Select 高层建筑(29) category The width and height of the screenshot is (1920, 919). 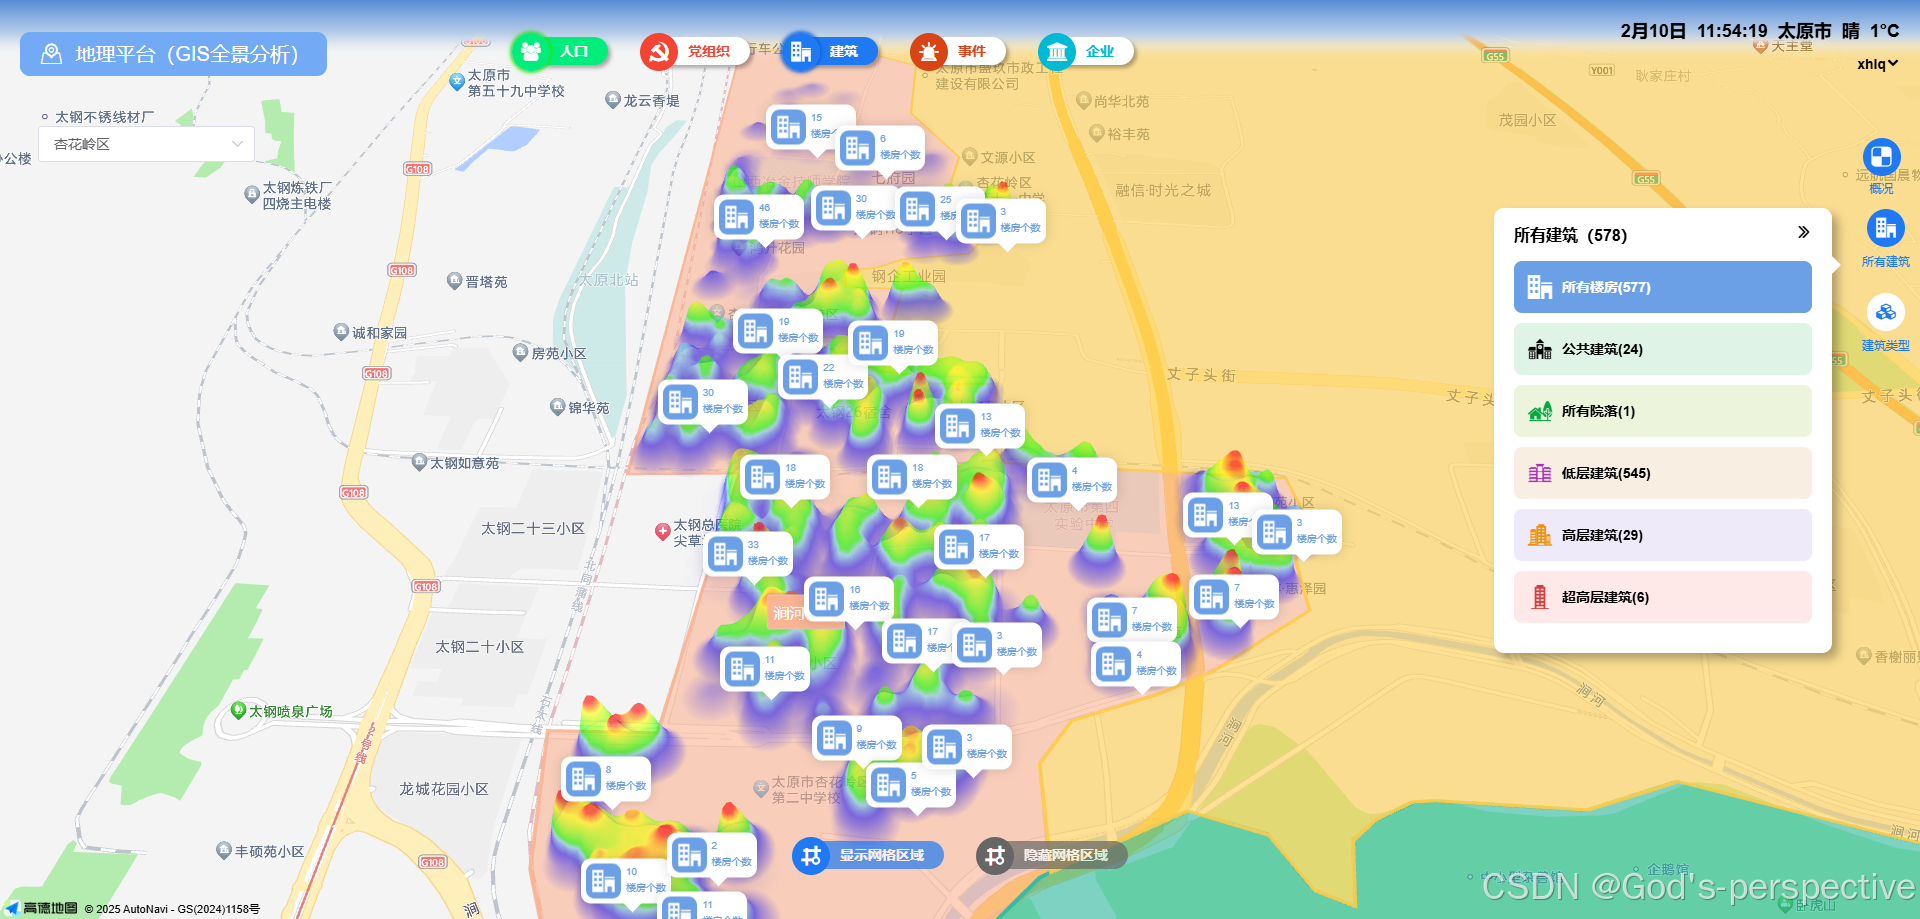pos(1662,535)
